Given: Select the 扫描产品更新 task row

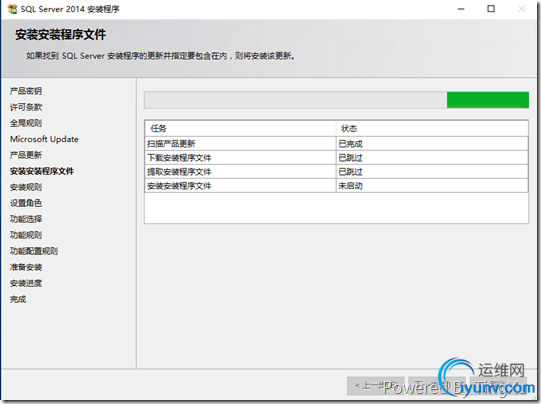Looking at the screenshot, I should coord(336,144).
